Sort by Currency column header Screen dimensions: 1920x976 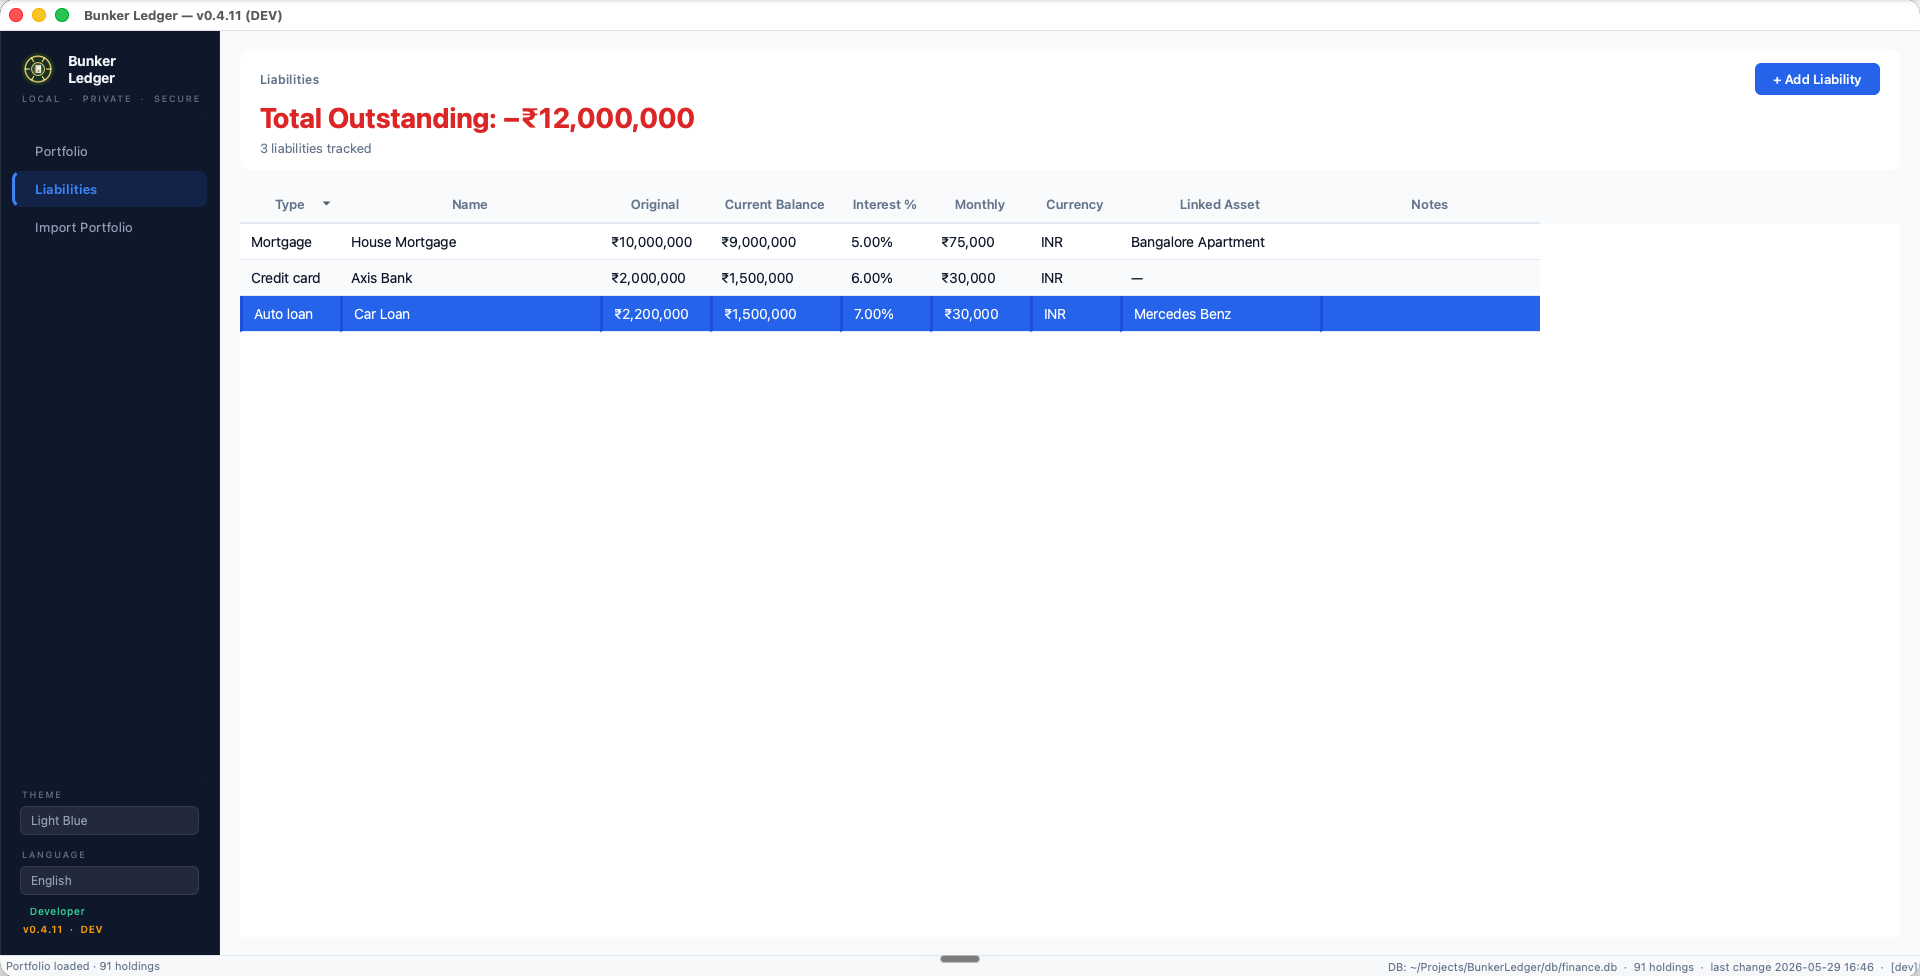[1075, 204]
